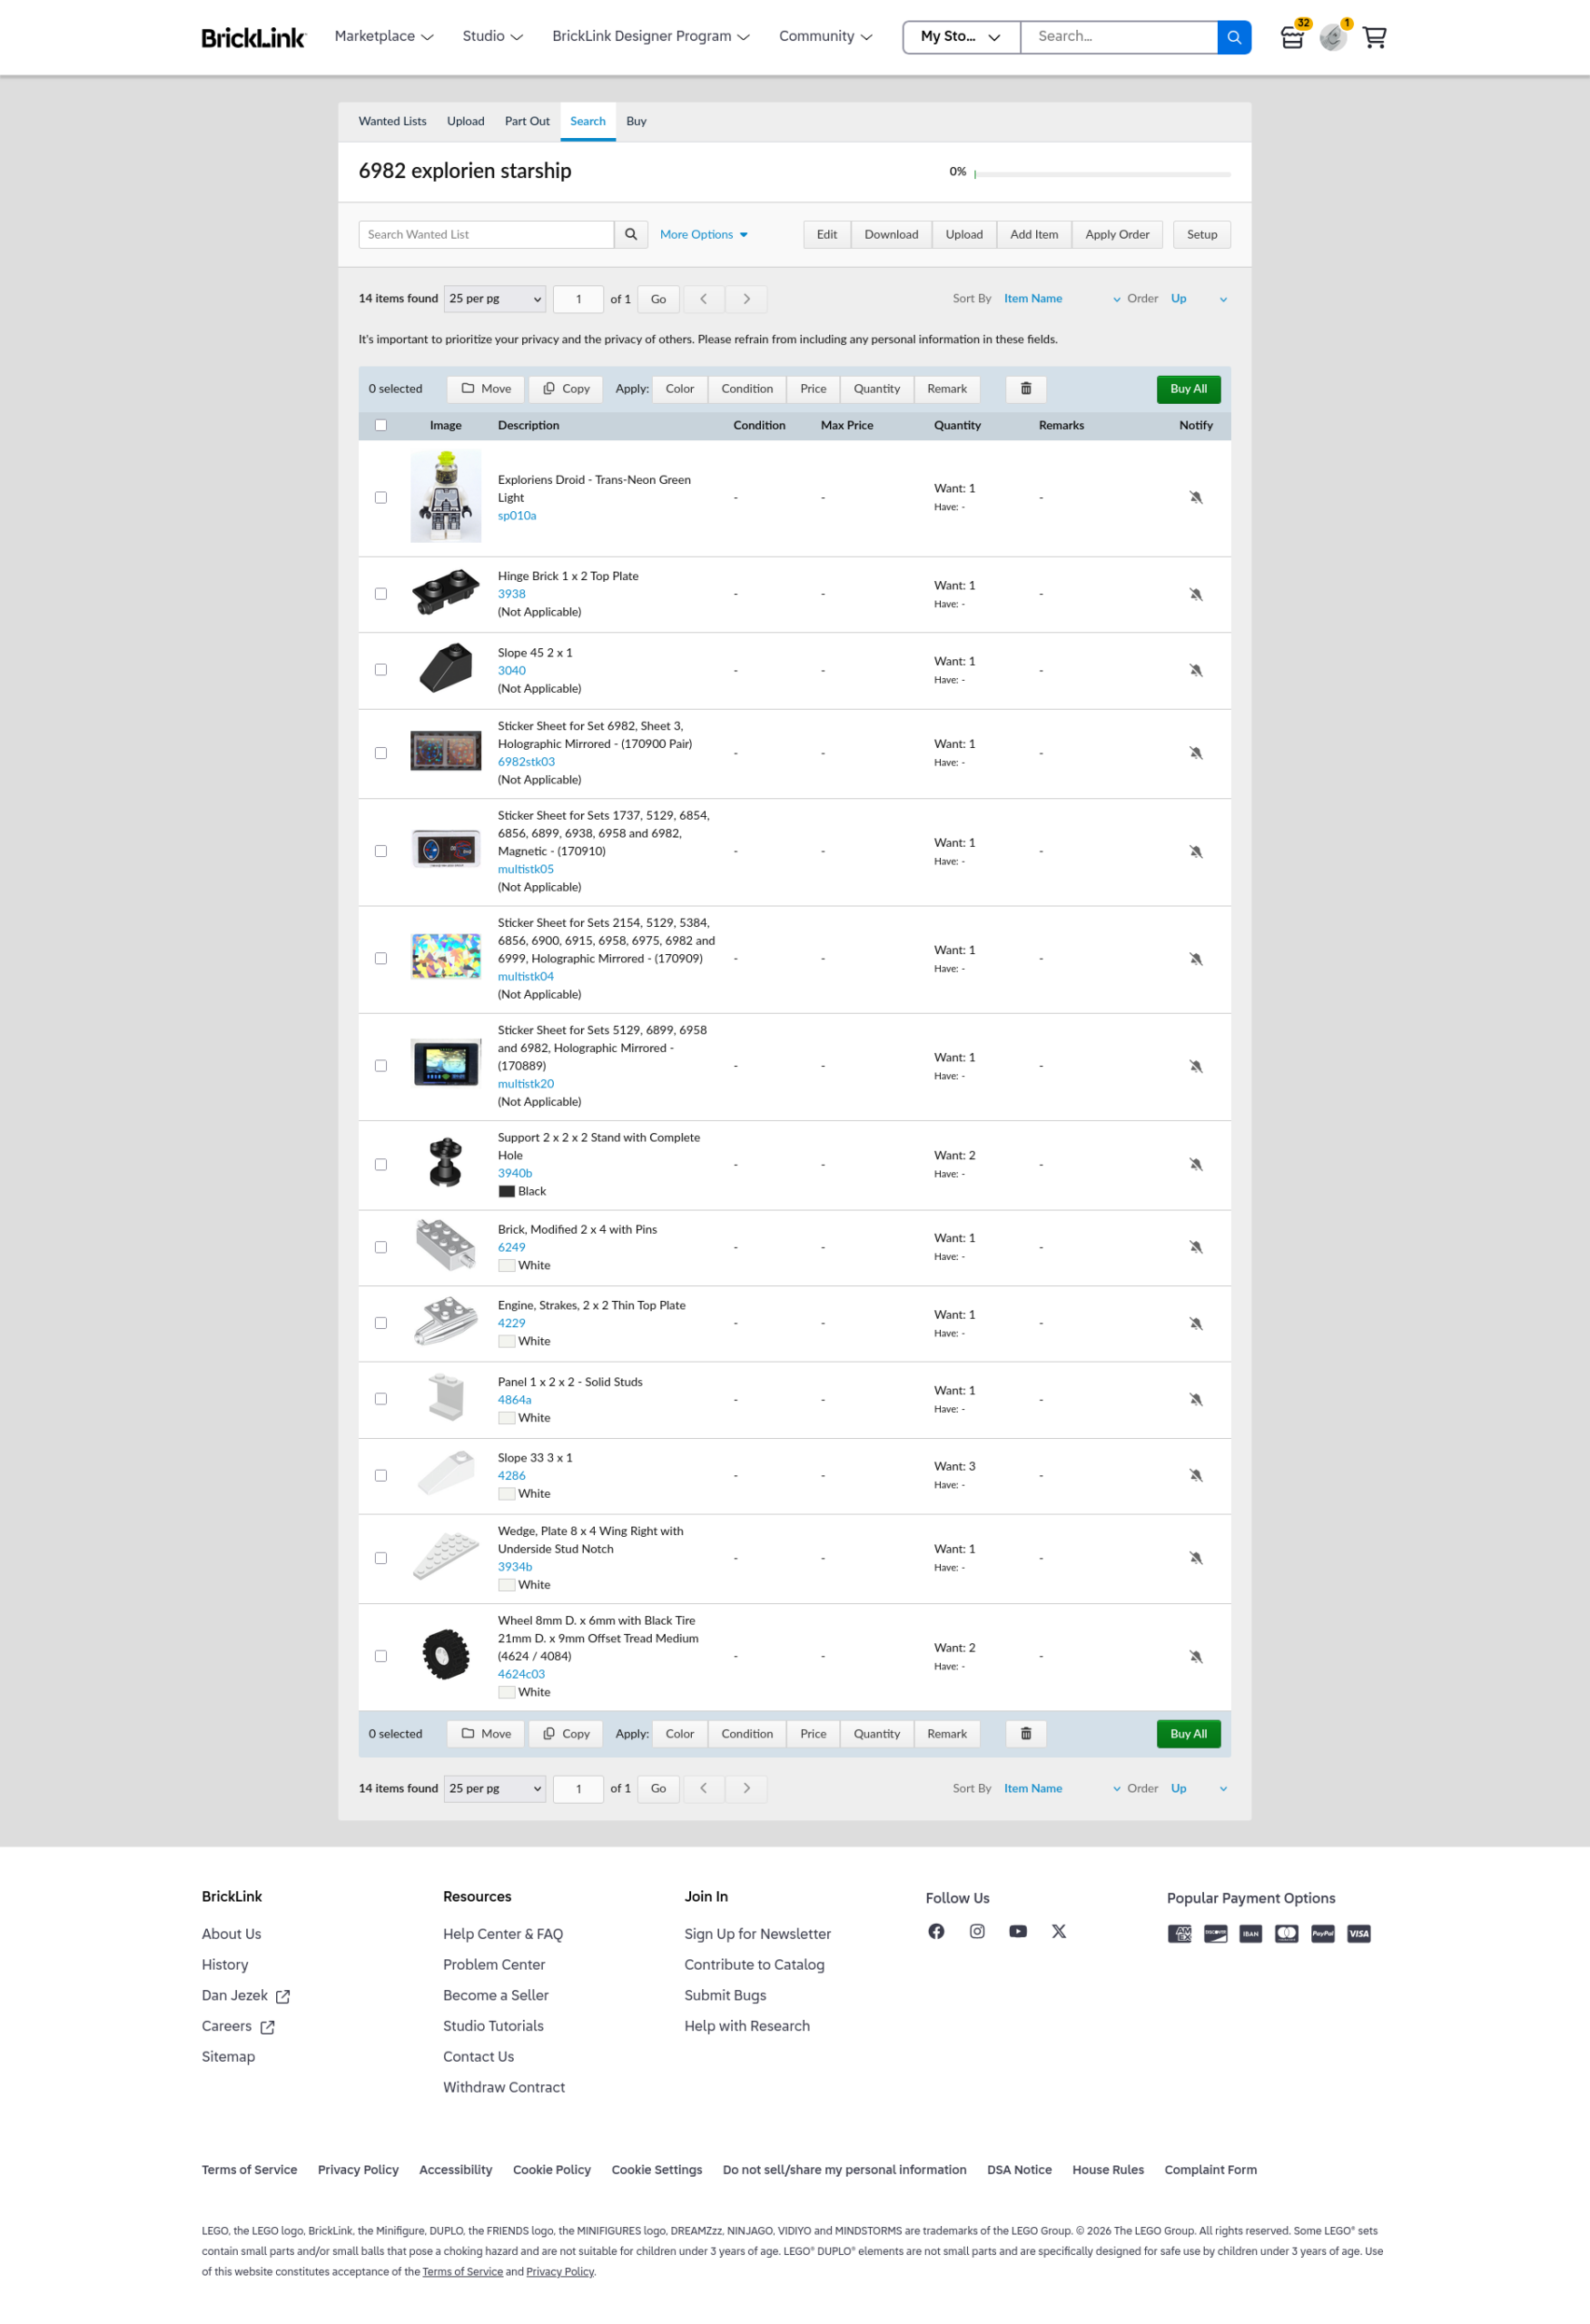Toggle notify bell for Exploriens Droid

[x=1196, y=497]
